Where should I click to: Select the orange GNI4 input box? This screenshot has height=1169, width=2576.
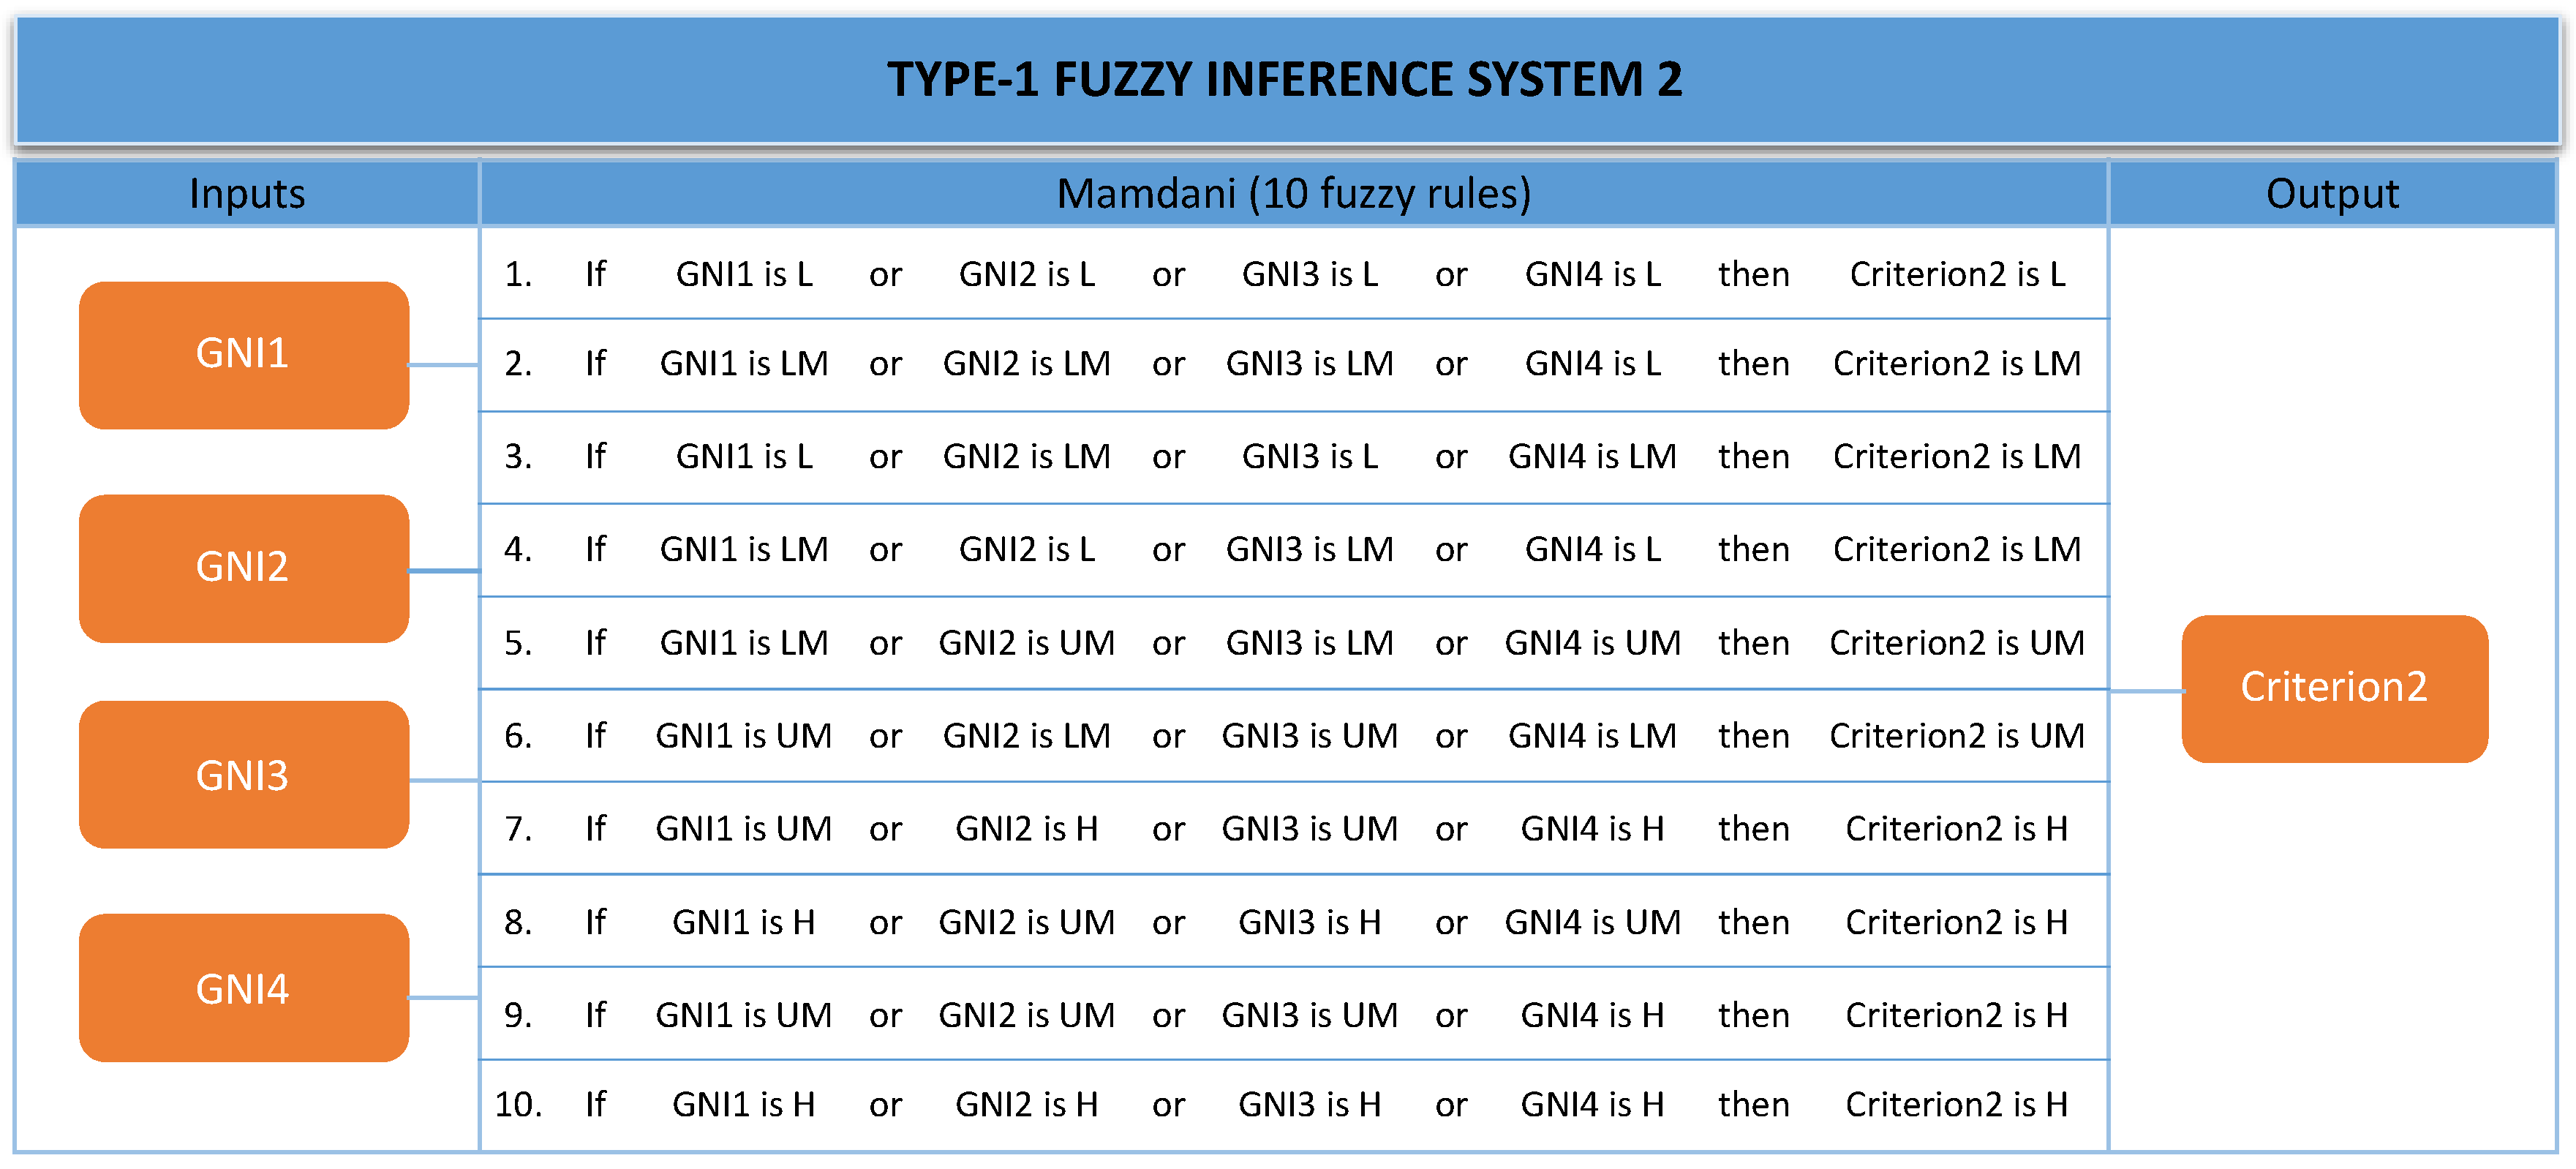tap(243, 988)
